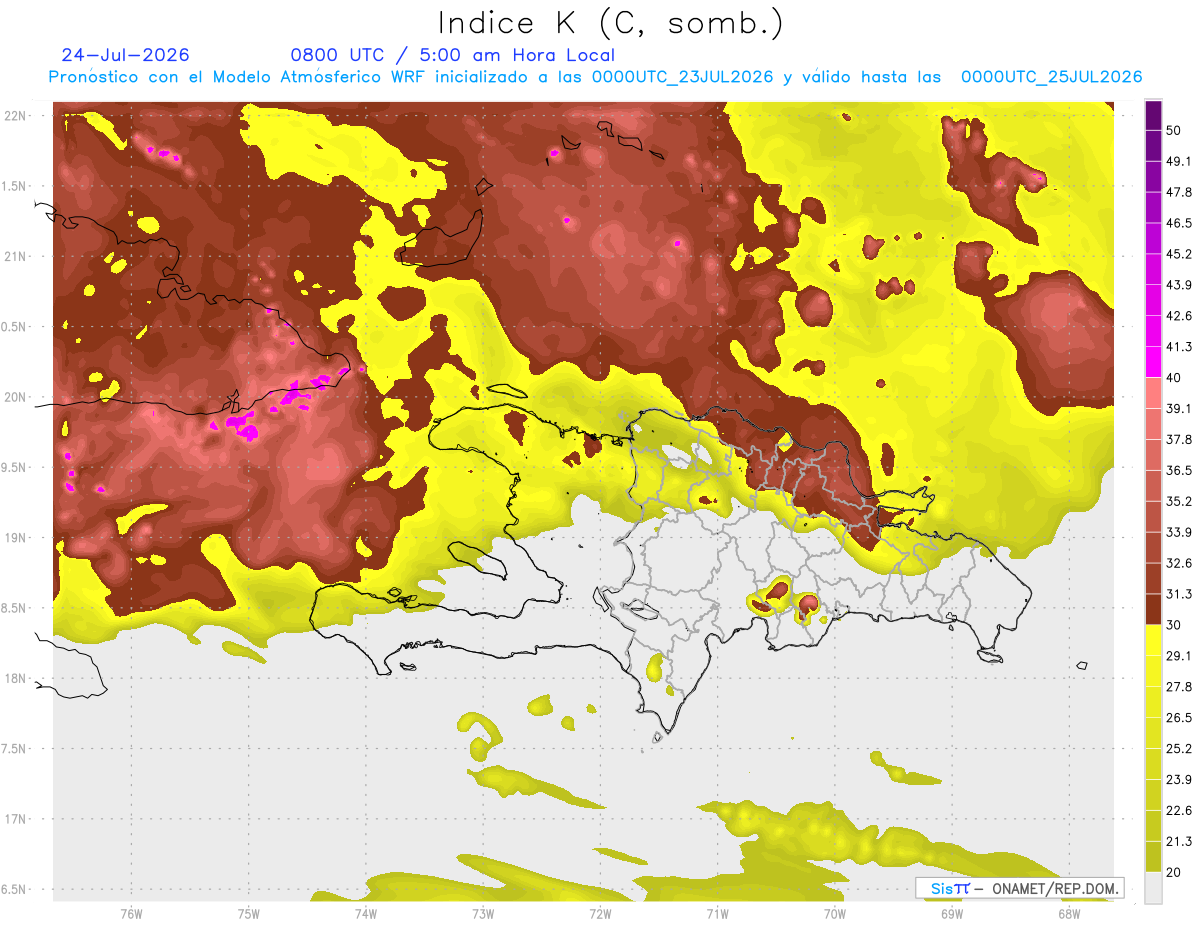Screen dimensions: 1200x927
Task: Click the colorbar value 45.2
Action: point(1179,254)
